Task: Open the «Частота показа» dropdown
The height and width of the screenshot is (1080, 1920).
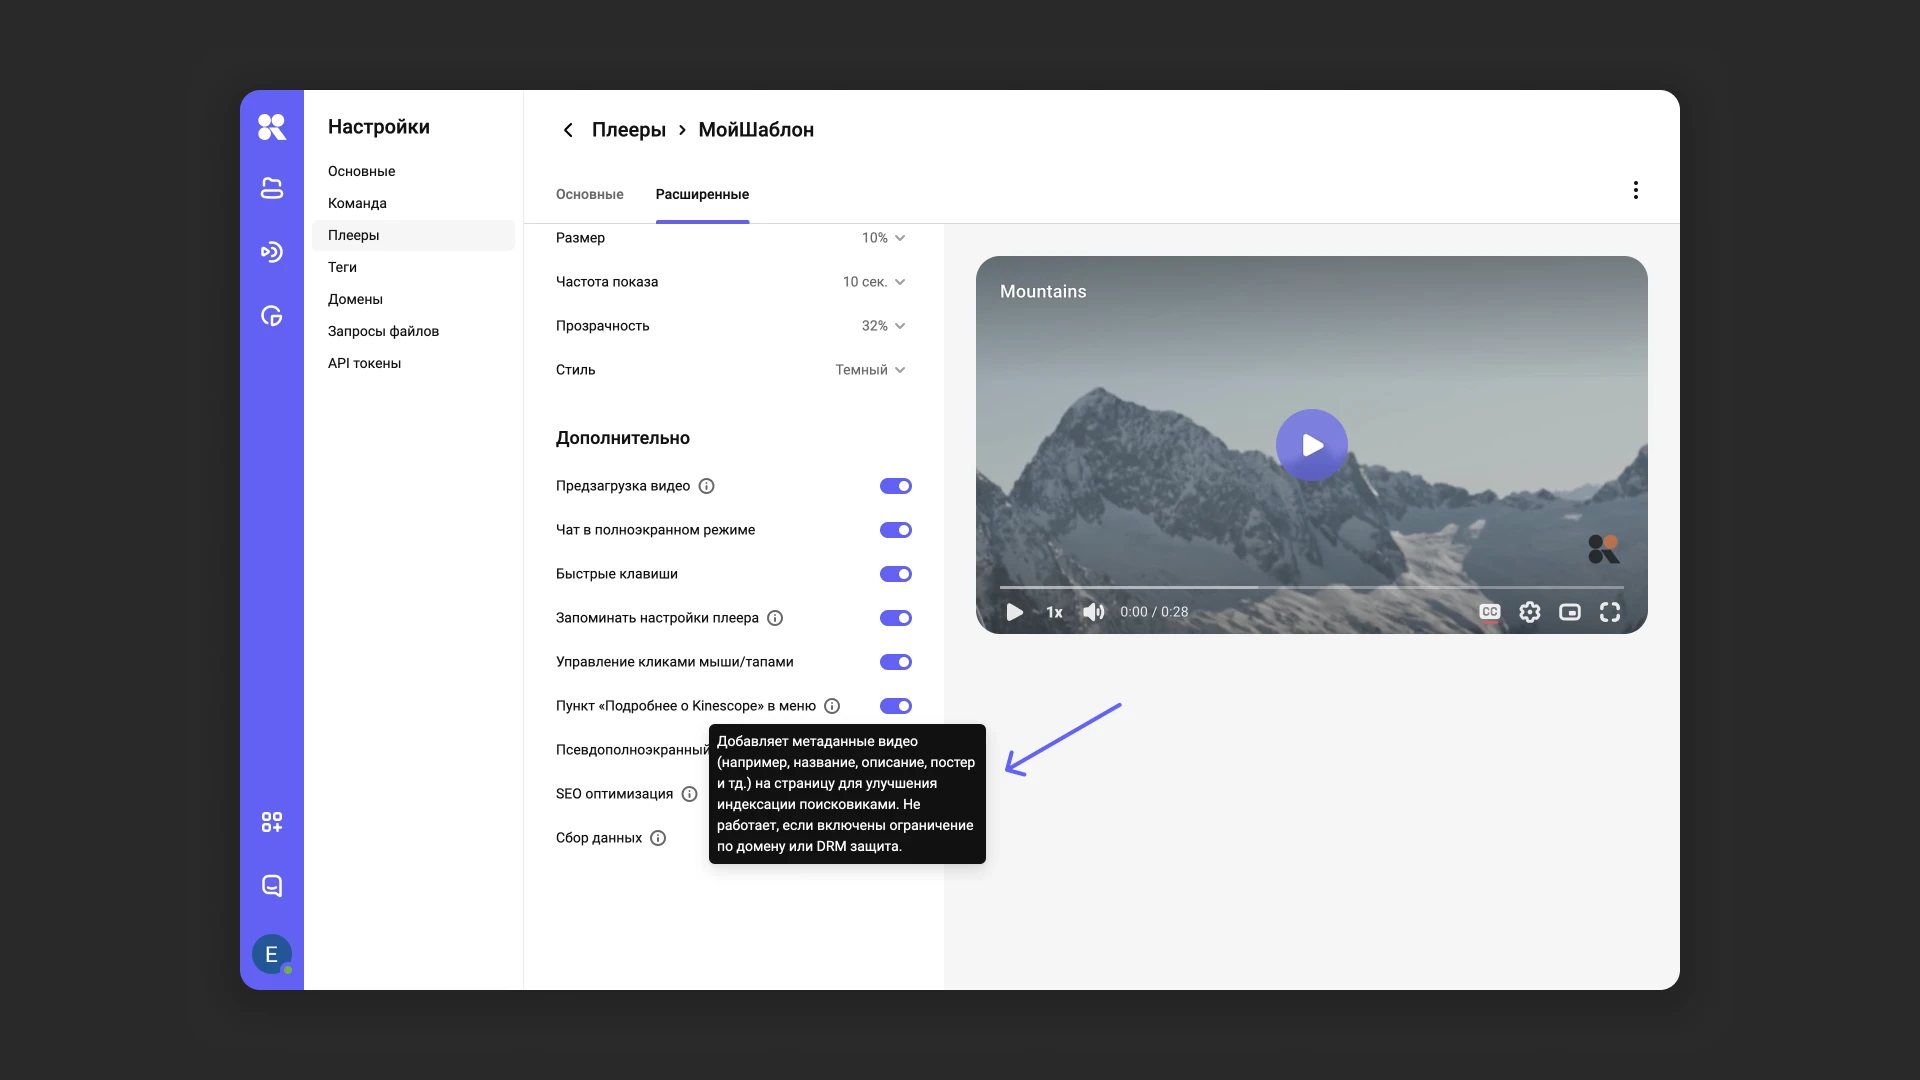Action: click(872, 282)
